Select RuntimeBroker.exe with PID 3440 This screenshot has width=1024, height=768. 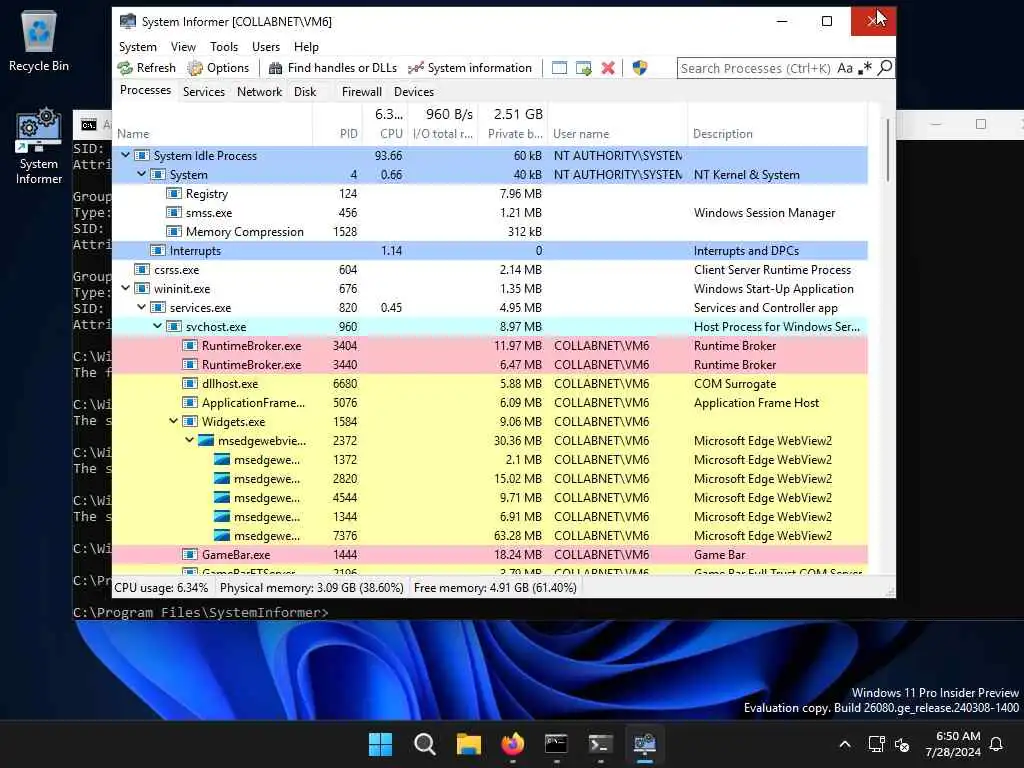(490, 364)
